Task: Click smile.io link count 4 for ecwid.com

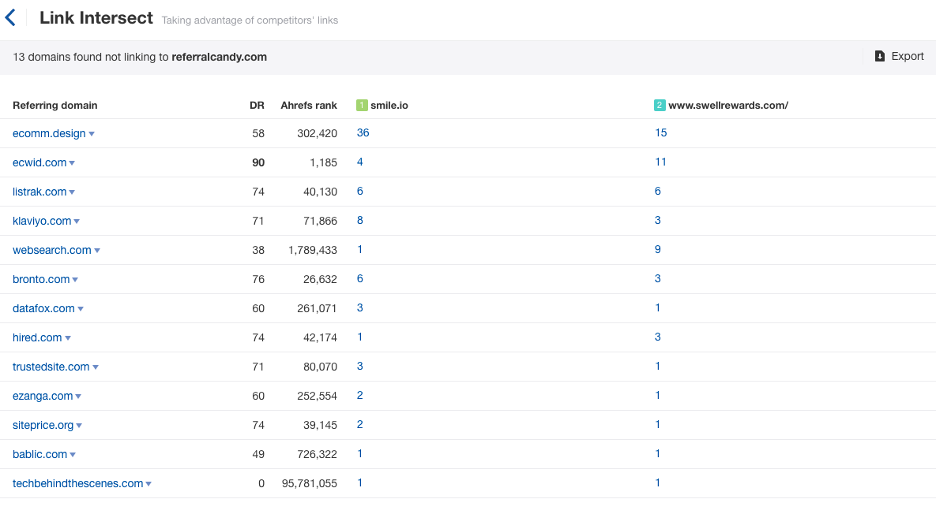Action: [360, 162]
